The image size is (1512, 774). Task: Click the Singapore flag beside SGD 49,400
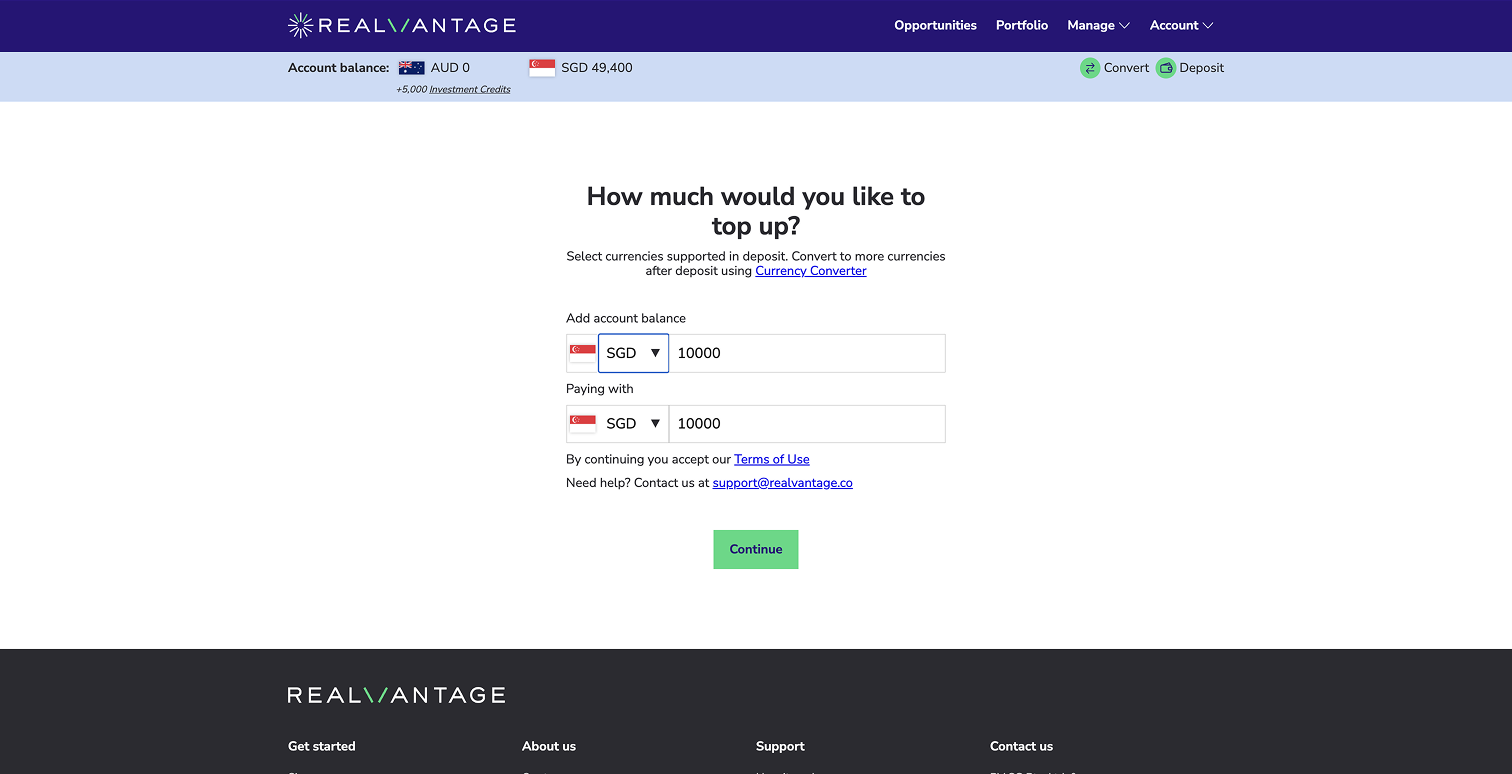click(541, 68)
